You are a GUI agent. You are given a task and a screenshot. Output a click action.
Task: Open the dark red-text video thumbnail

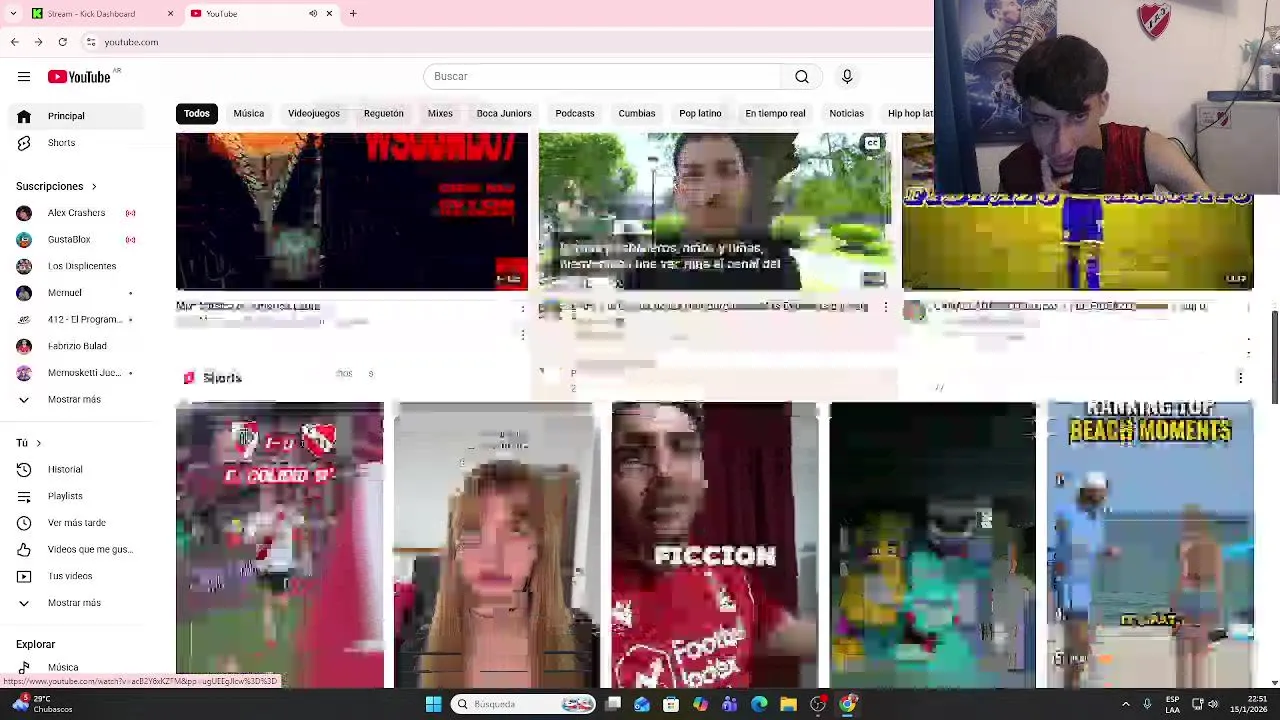point(352,211)
